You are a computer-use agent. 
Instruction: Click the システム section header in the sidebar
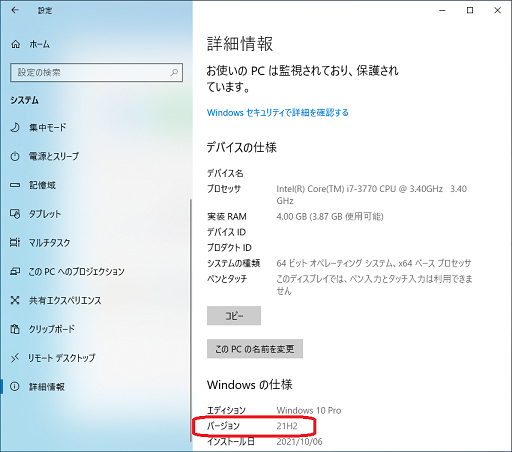click(24, 100)
